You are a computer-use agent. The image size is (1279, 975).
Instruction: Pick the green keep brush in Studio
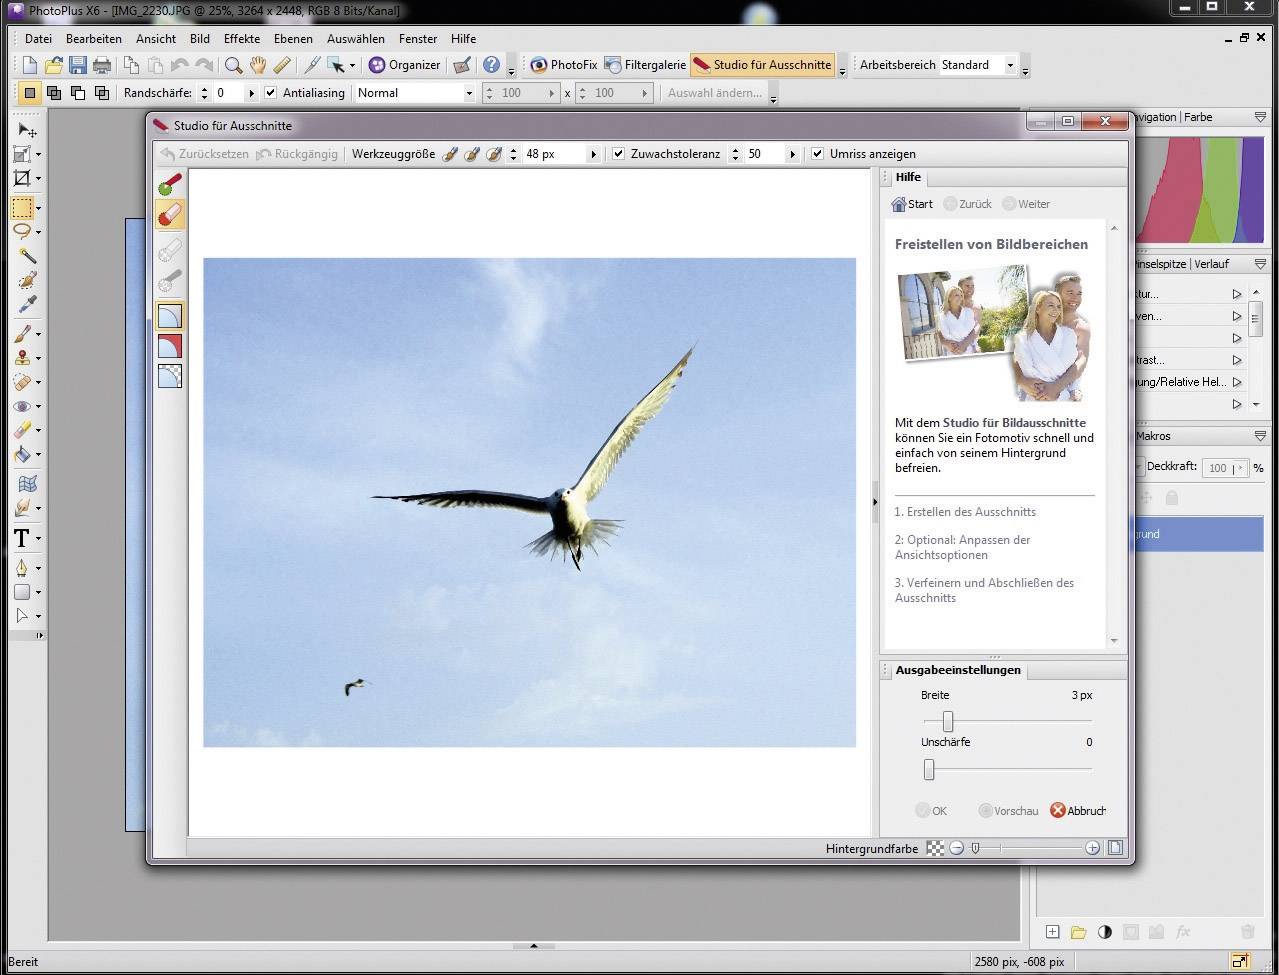(170, 185)
